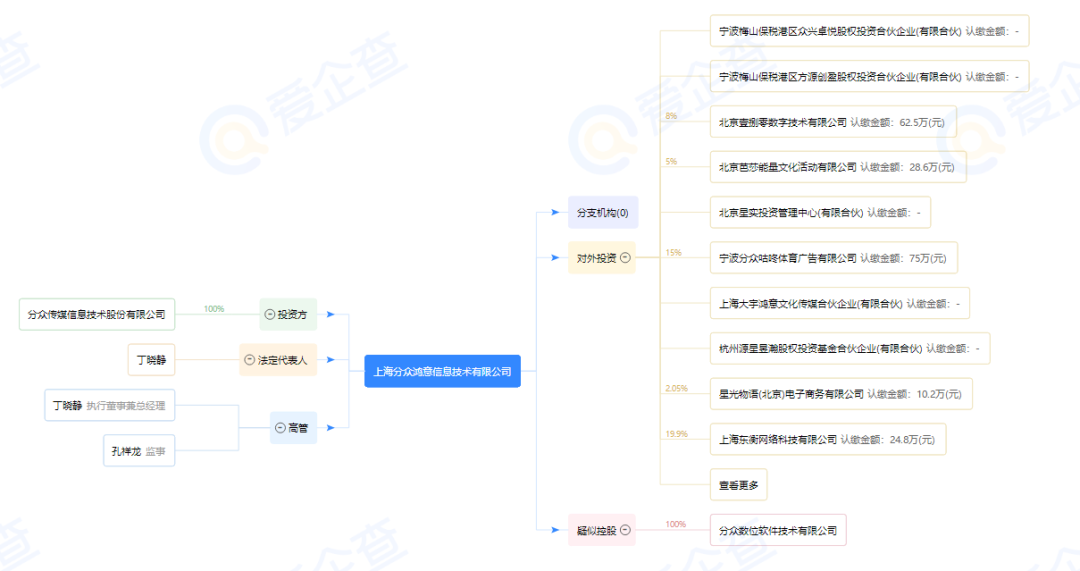1080x571 pixels.
Task: Open 宁波分众咕咚体育广告有限公司 node
Action: pos(833,258)
